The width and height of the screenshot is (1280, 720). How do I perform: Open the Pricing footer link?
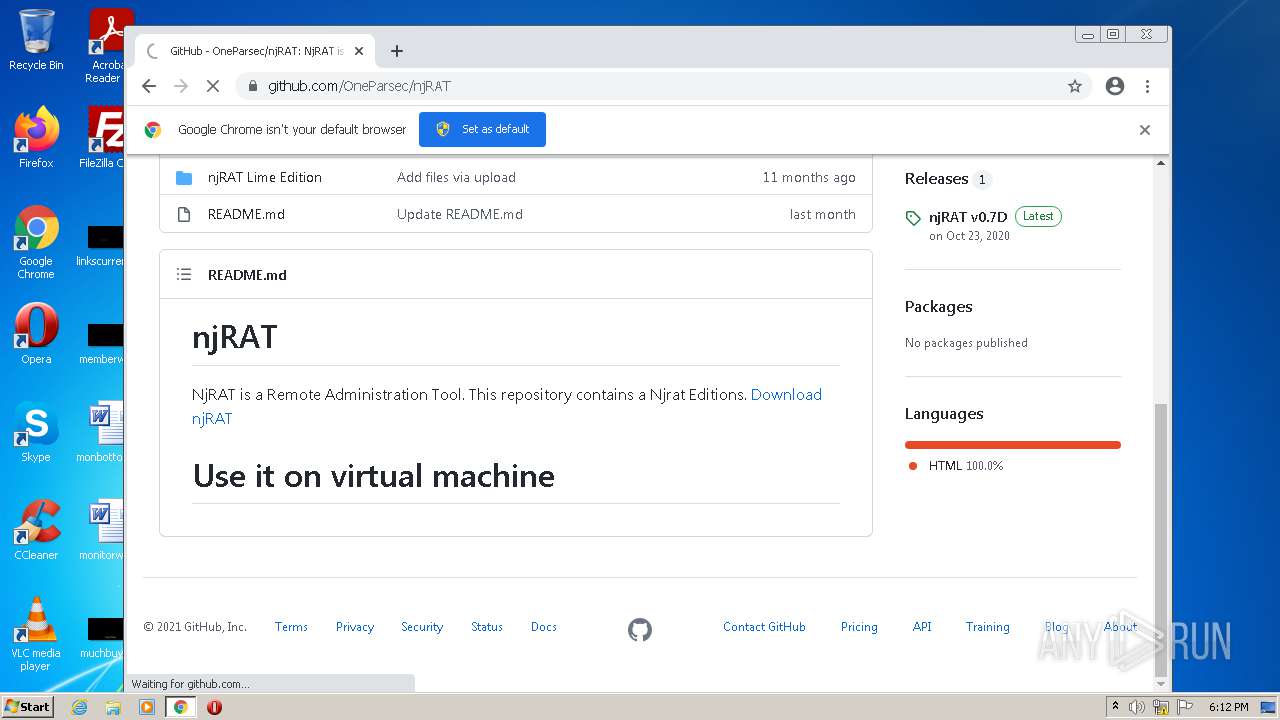point(859,627)
